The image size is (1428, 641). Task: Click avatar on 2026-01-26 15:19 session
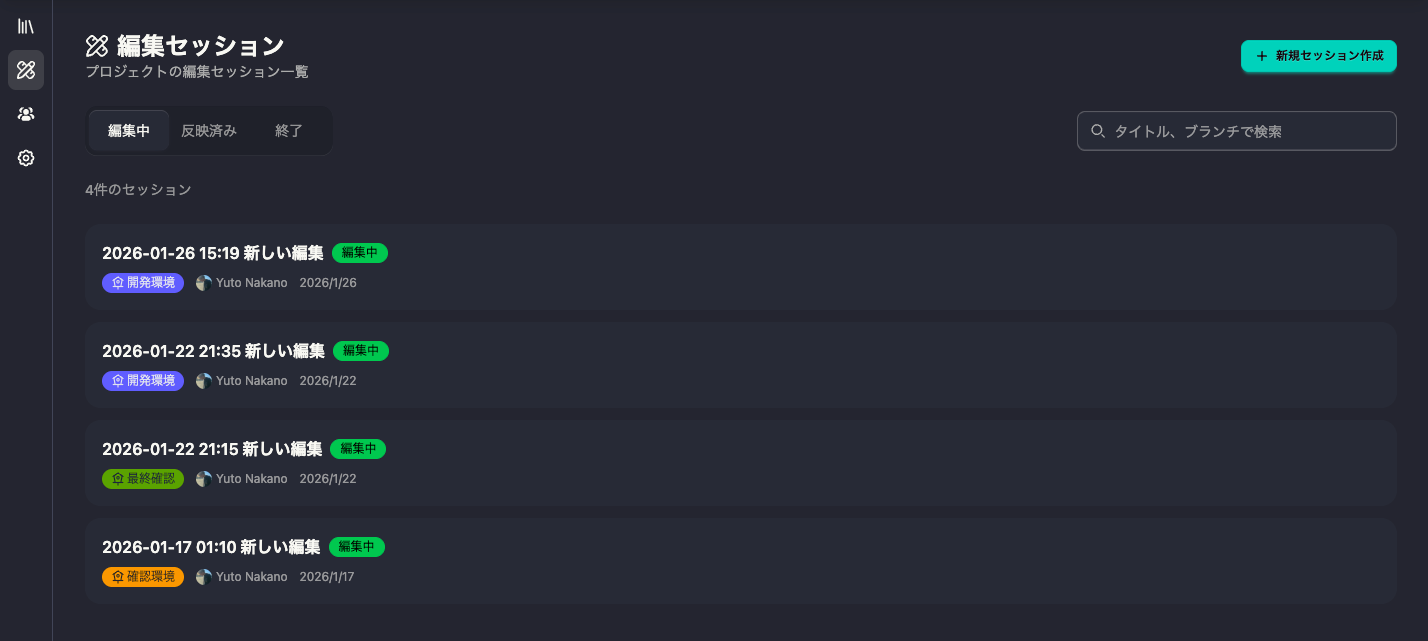204,283
